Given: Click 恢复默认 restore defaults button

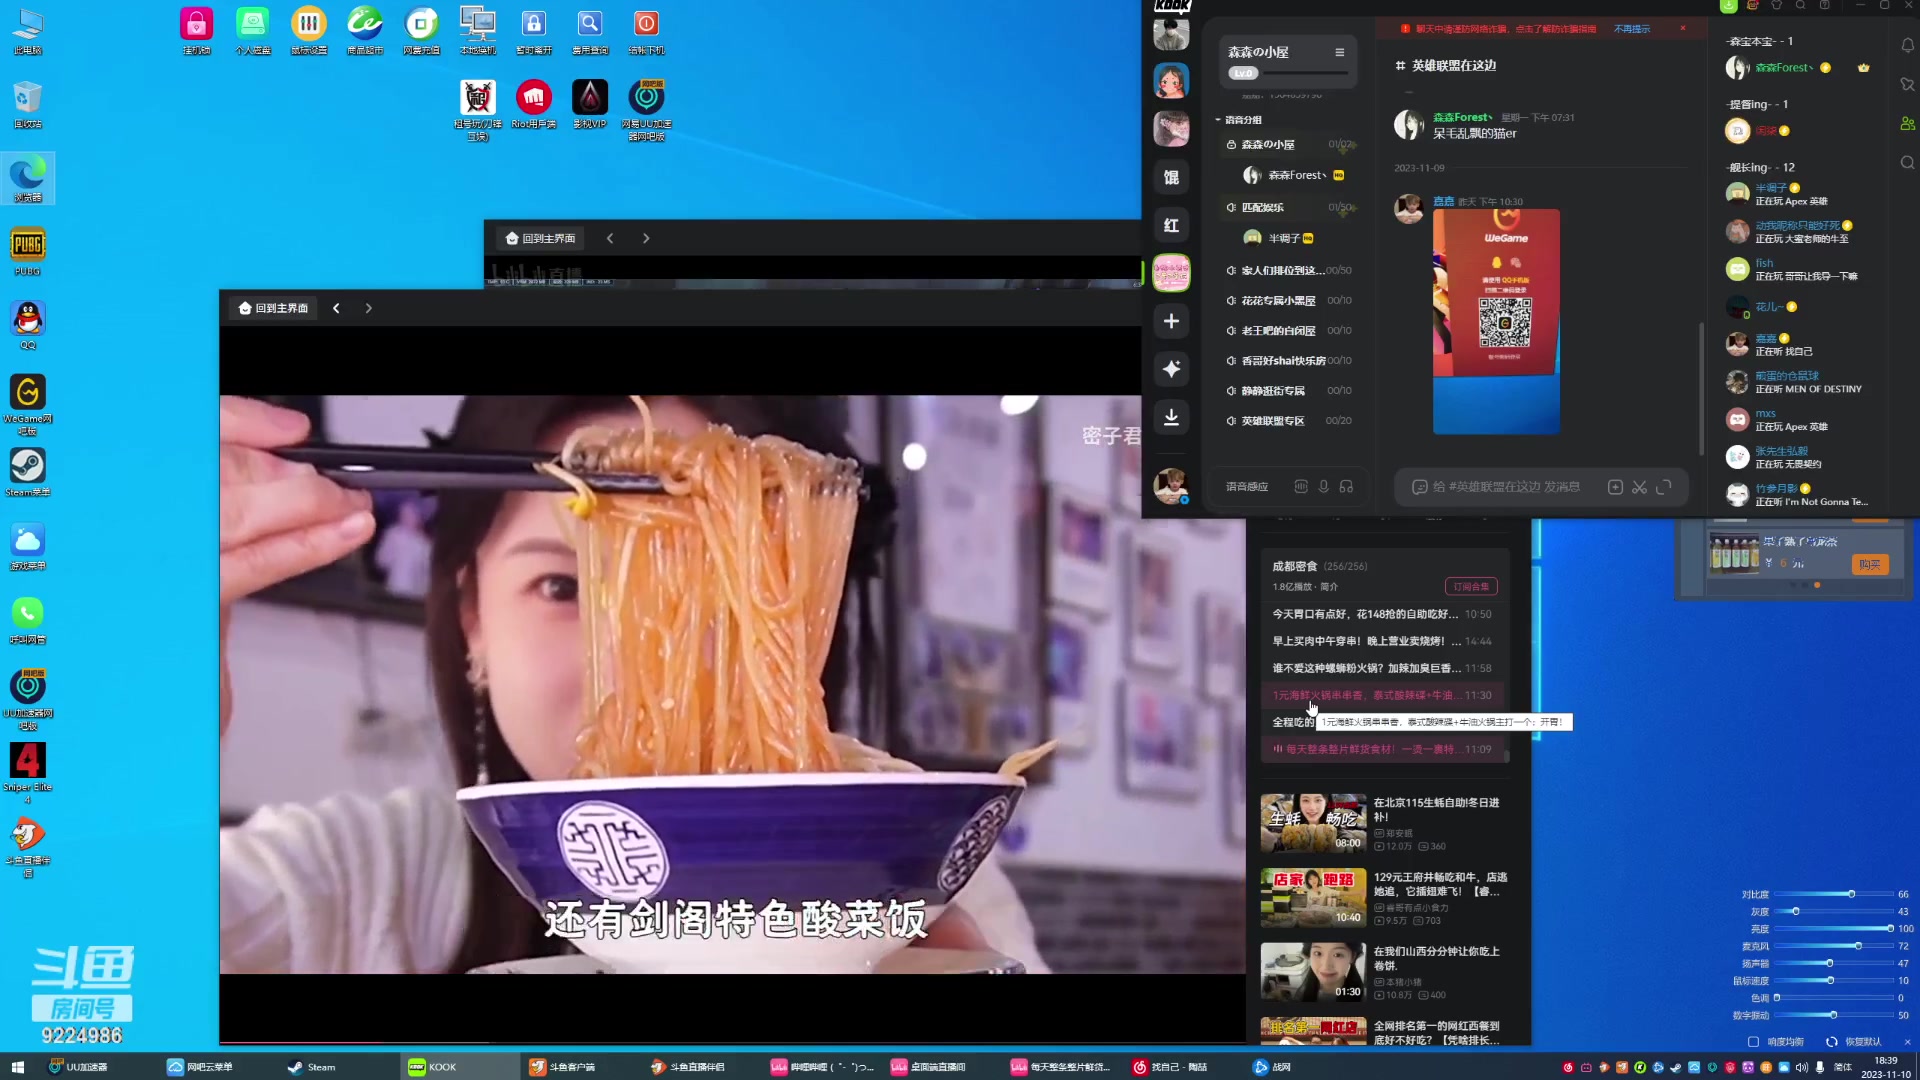Looking at the screenshot, I should [1854, 1042].
